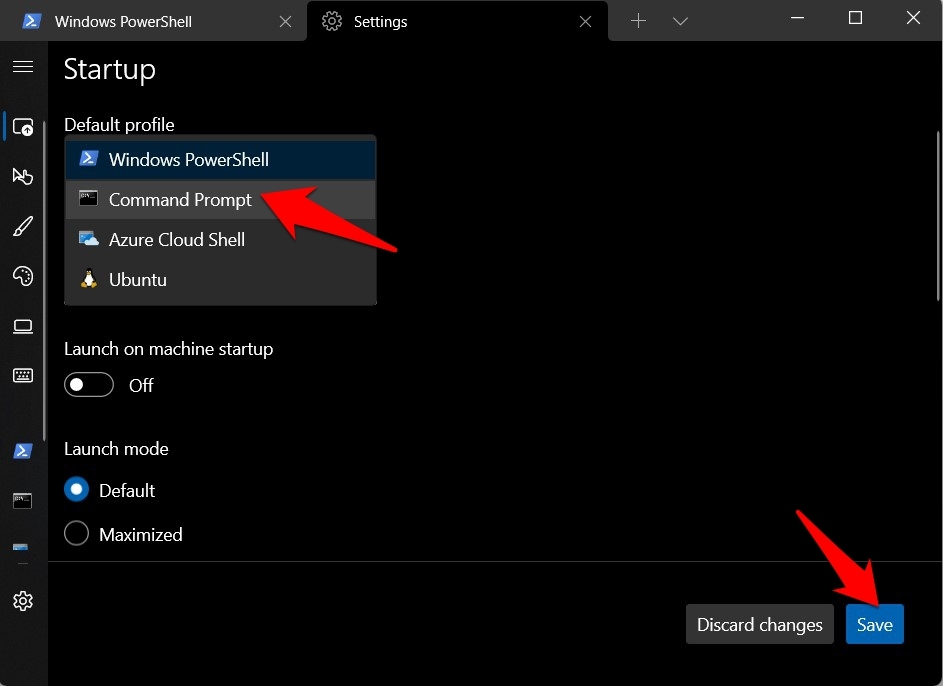
Task: Maximize the Terminal window
Action: point(855,18)
